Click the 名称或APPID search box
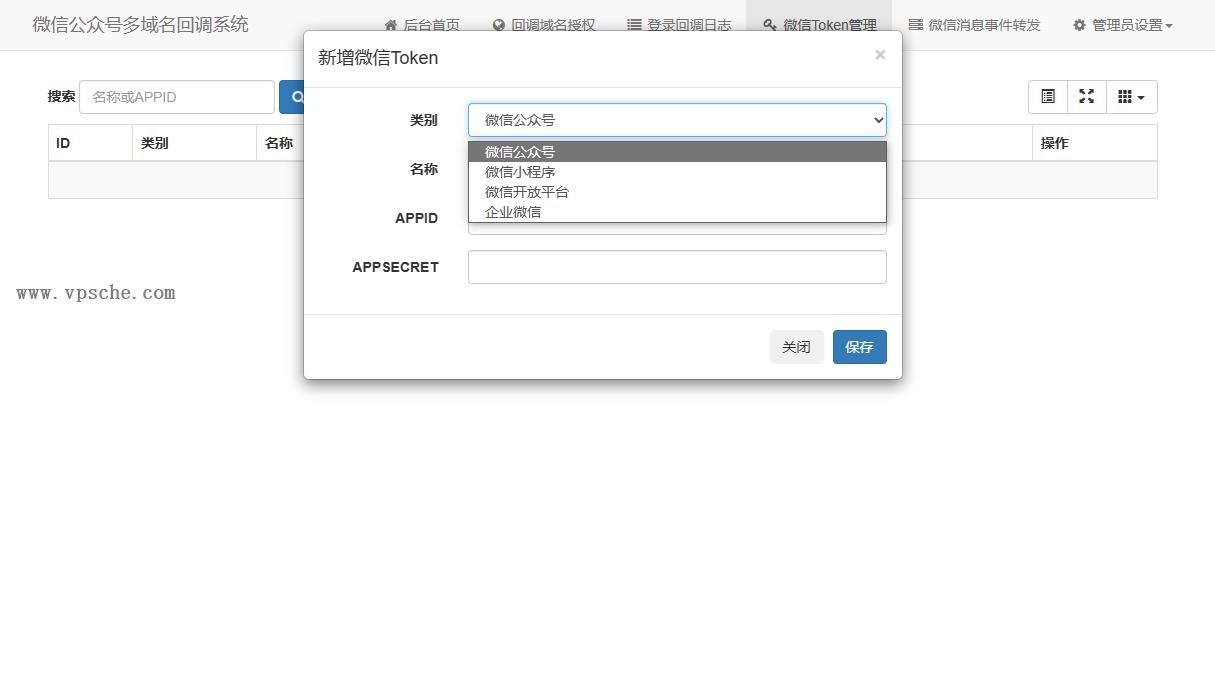 [x=176, y=96]
